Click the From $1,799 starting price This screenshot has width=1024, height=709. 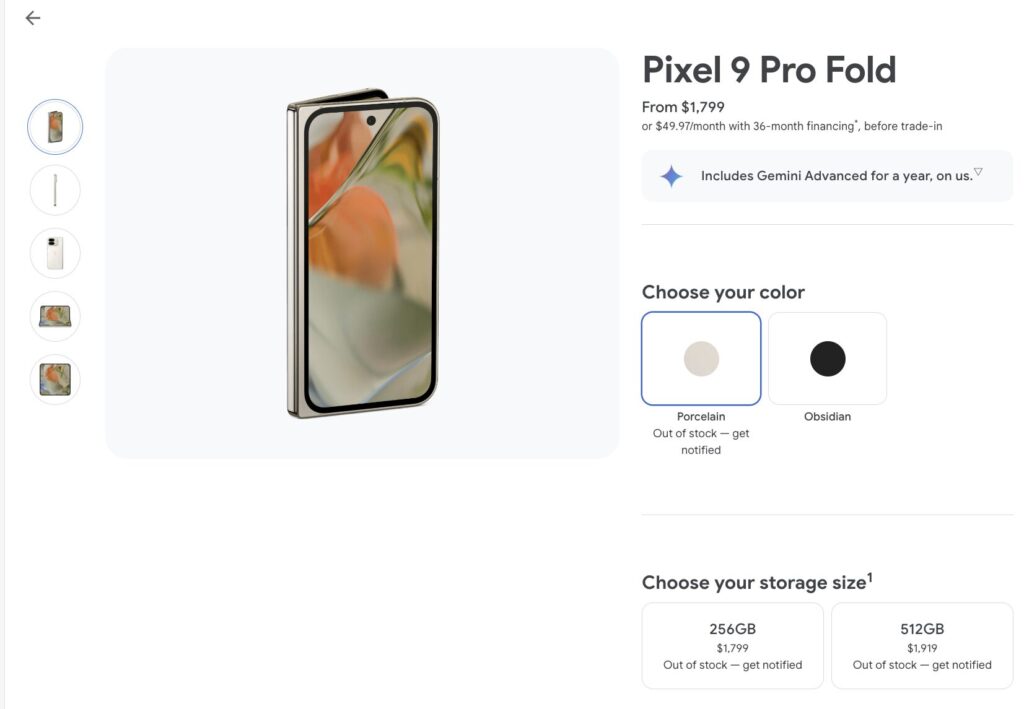683,107
